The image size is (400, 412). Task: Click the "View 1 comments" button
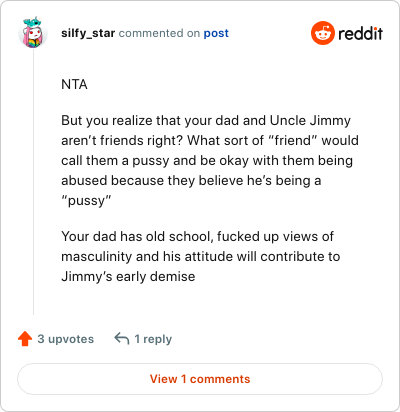coord(200,379)
